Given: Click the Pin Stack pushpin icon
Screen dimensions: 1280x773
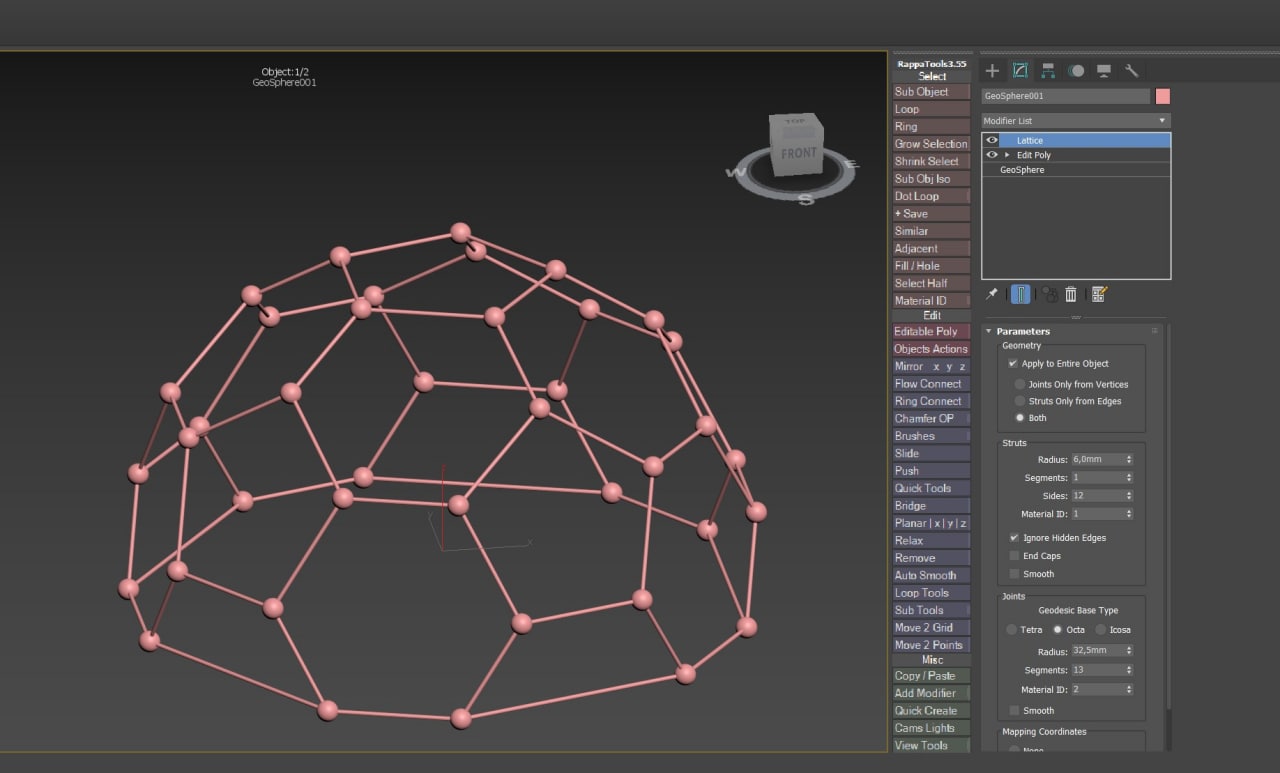Looking at the screenshot, I should click(992, 294).
